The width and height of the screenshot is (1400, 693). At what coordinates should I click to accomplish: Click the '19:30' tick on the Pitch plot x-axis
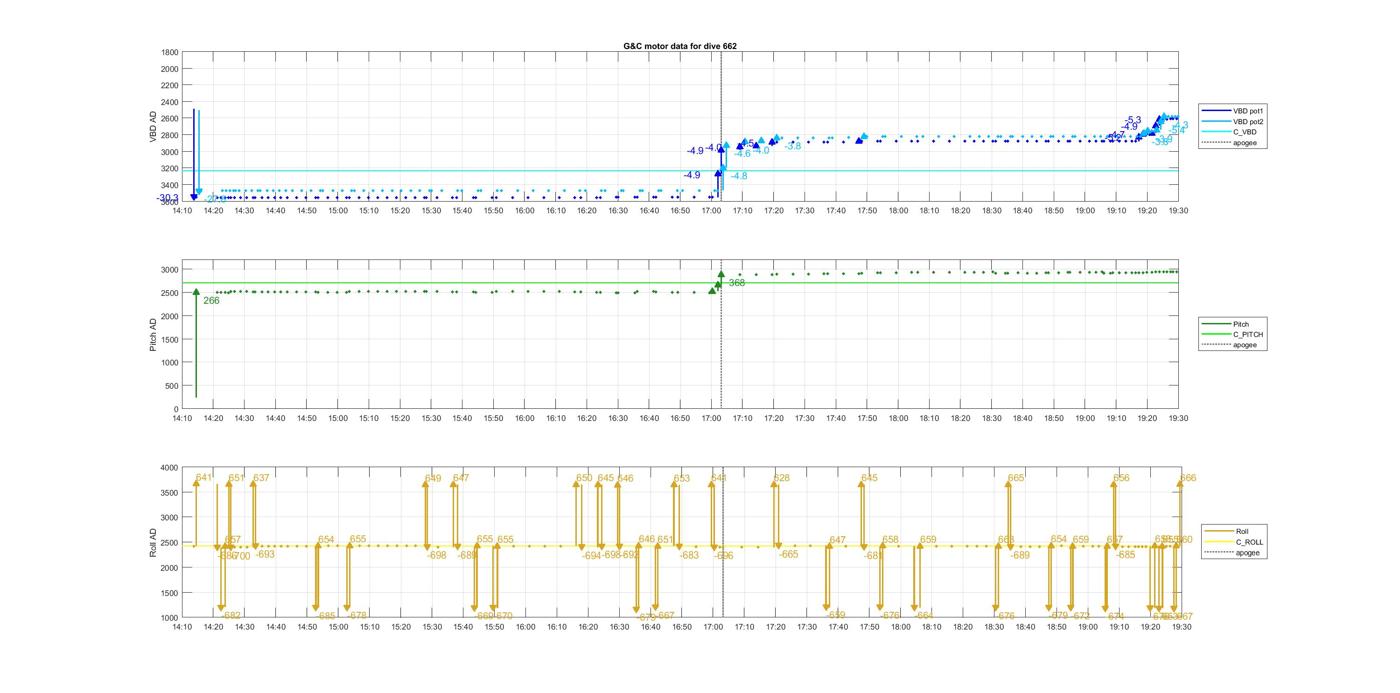1179,418
